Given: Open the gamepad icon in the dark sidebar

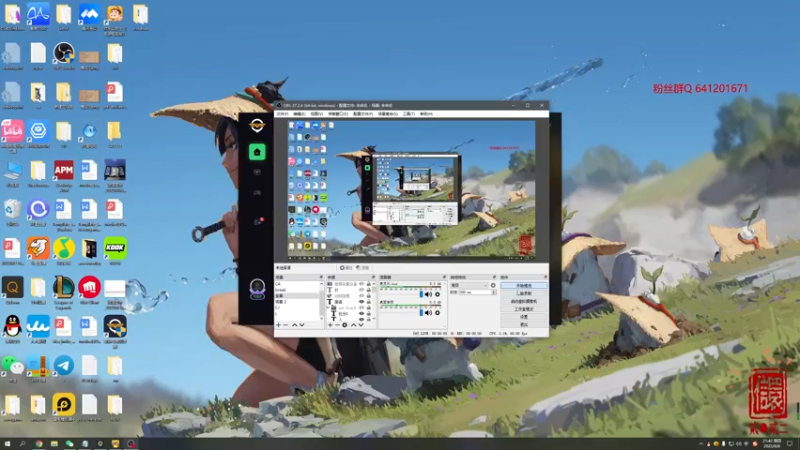Looking at the screenshot, I should (x=257, y=193).
